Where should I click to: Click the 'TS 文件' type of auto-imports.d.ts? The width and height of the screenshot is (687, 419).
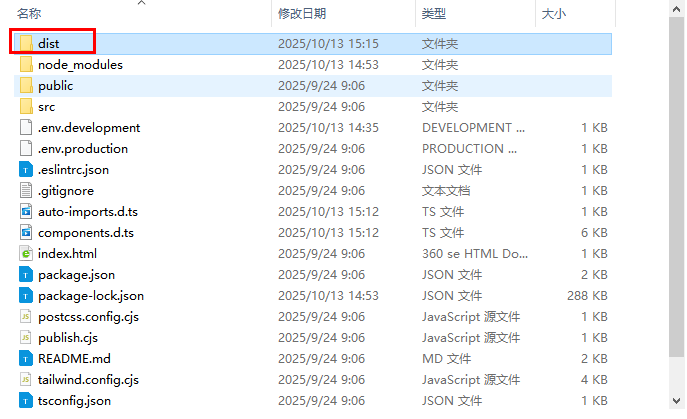443,212
